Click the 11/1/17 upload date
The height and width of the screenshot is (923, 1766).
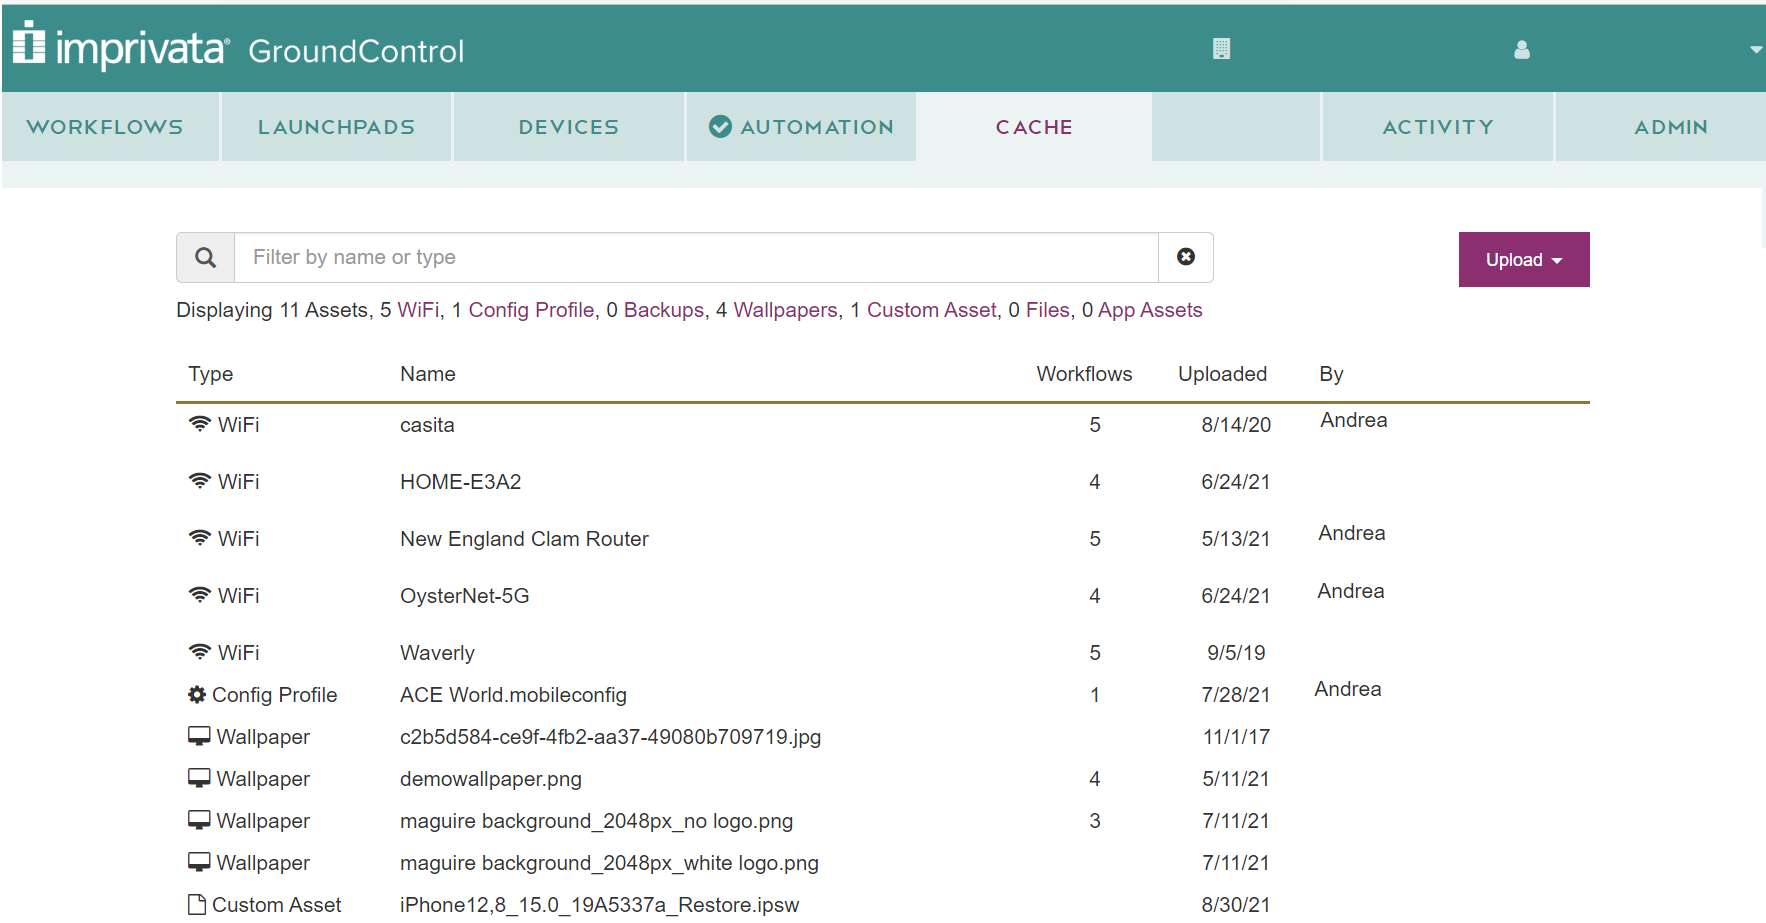[x=1236, y=737]
